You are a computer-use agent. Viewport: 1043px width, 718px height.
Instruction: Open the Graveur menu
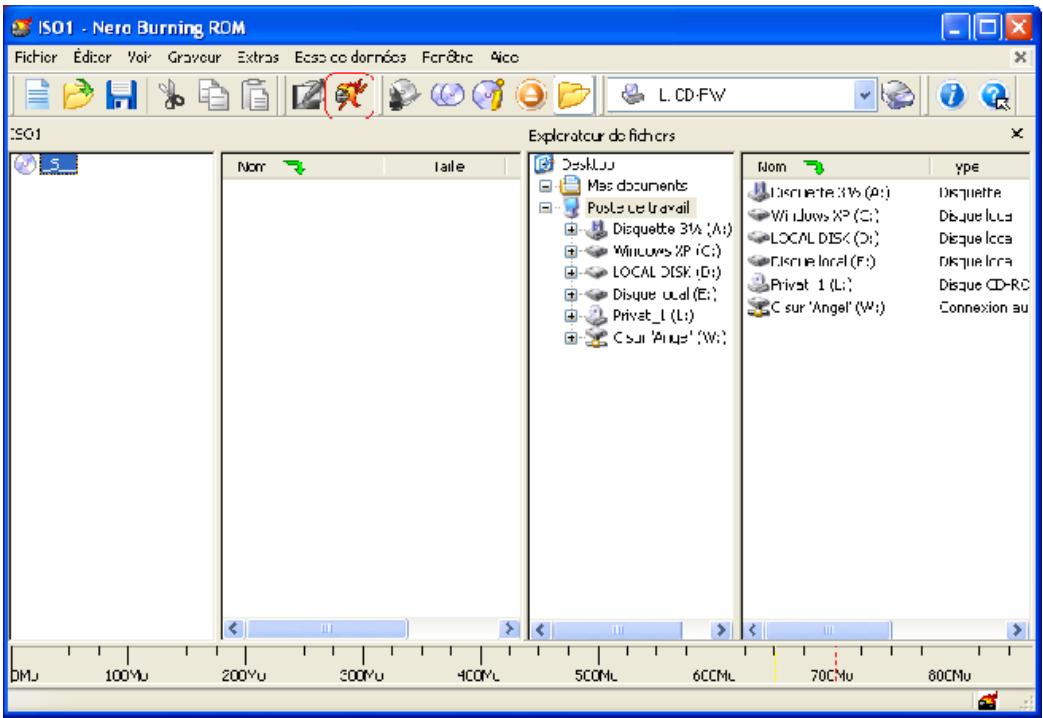pyautogui.click(x=194, y=58)
